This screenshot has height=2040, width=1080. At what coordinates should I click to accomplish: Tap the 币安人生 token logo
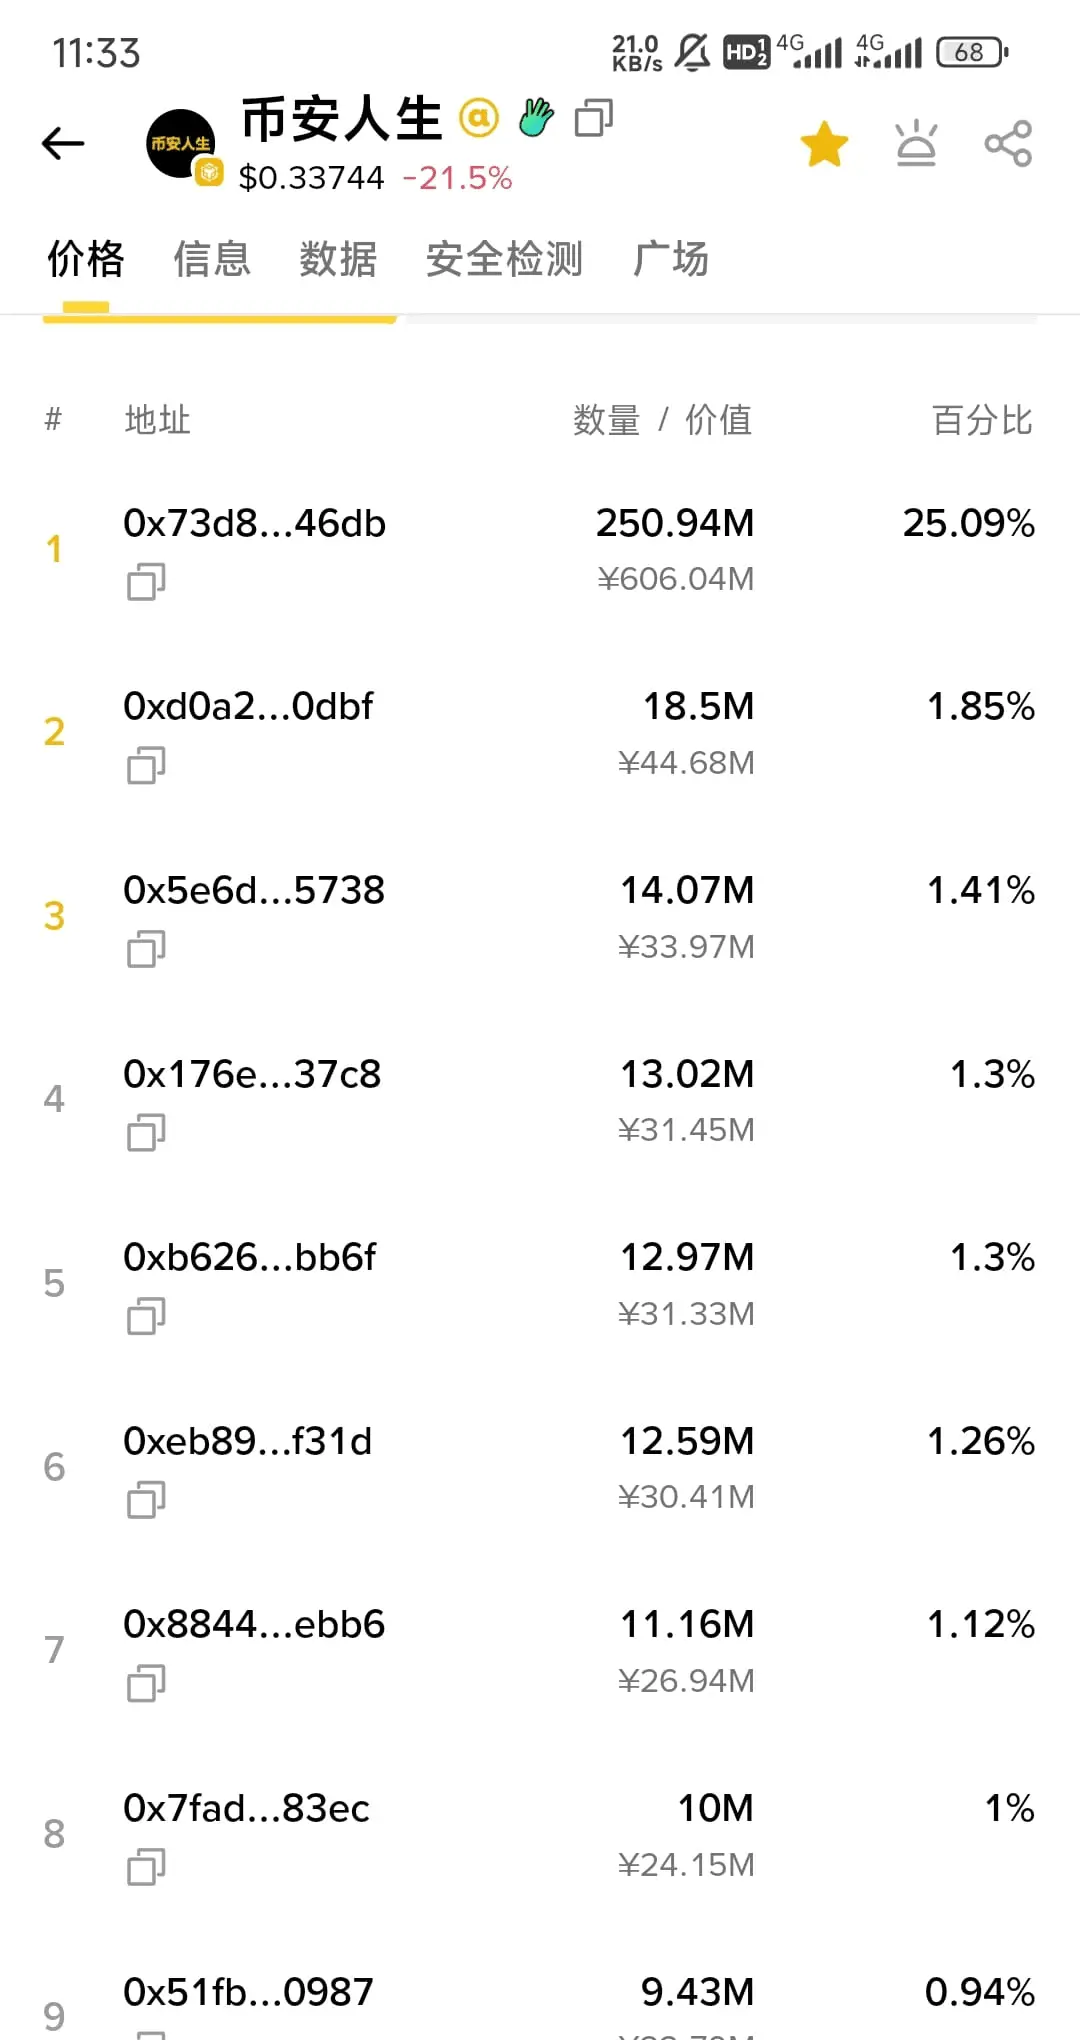point(181,144)
